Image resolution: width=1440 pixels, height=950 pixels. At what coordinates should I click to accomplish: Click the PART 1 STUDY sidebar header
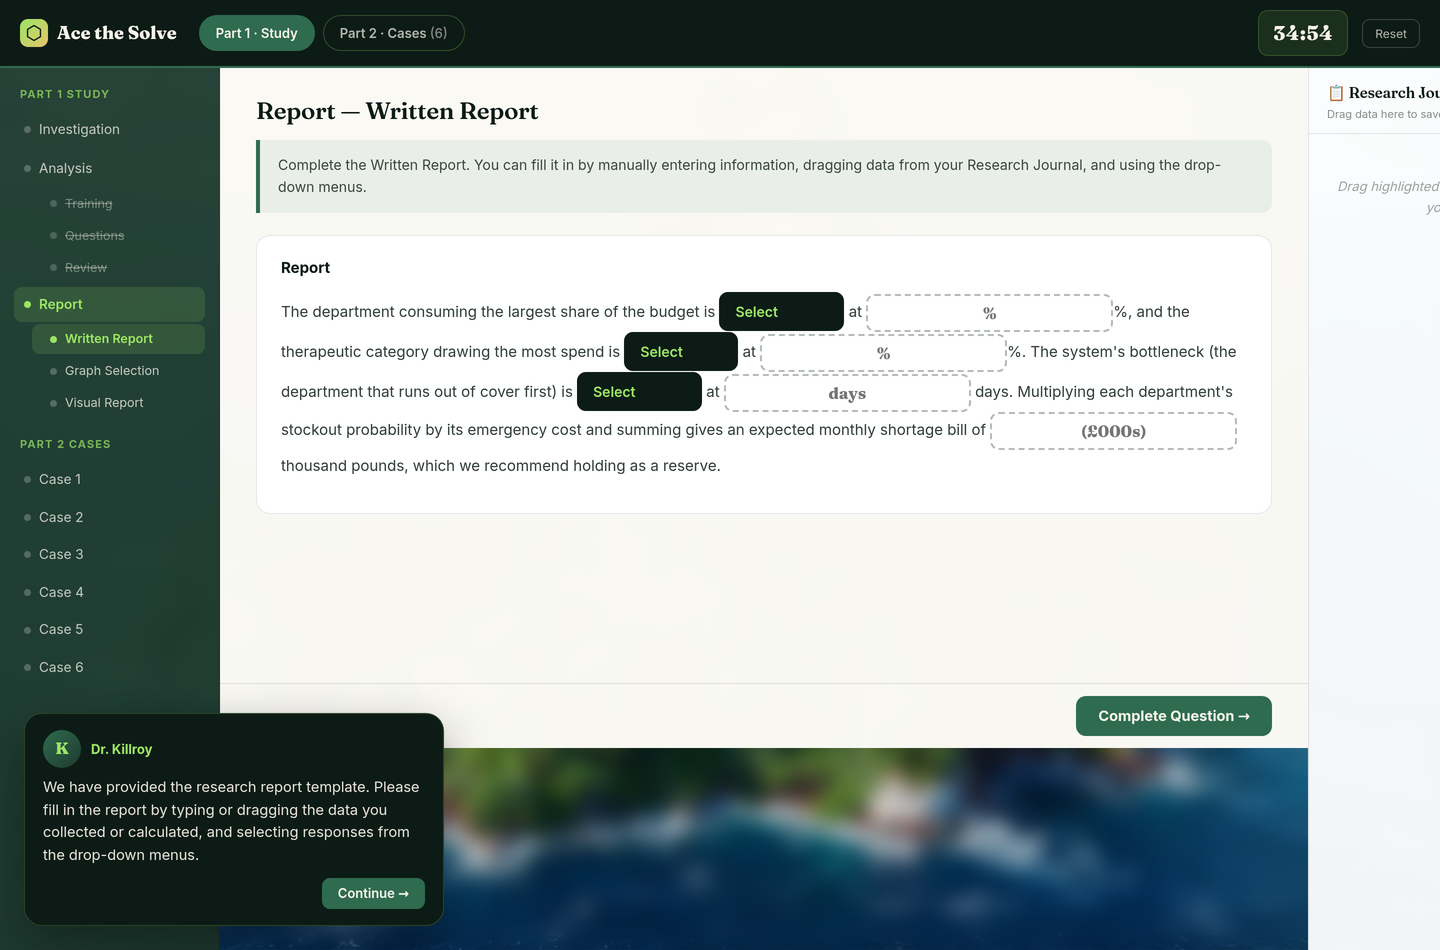tap(65, 94)
